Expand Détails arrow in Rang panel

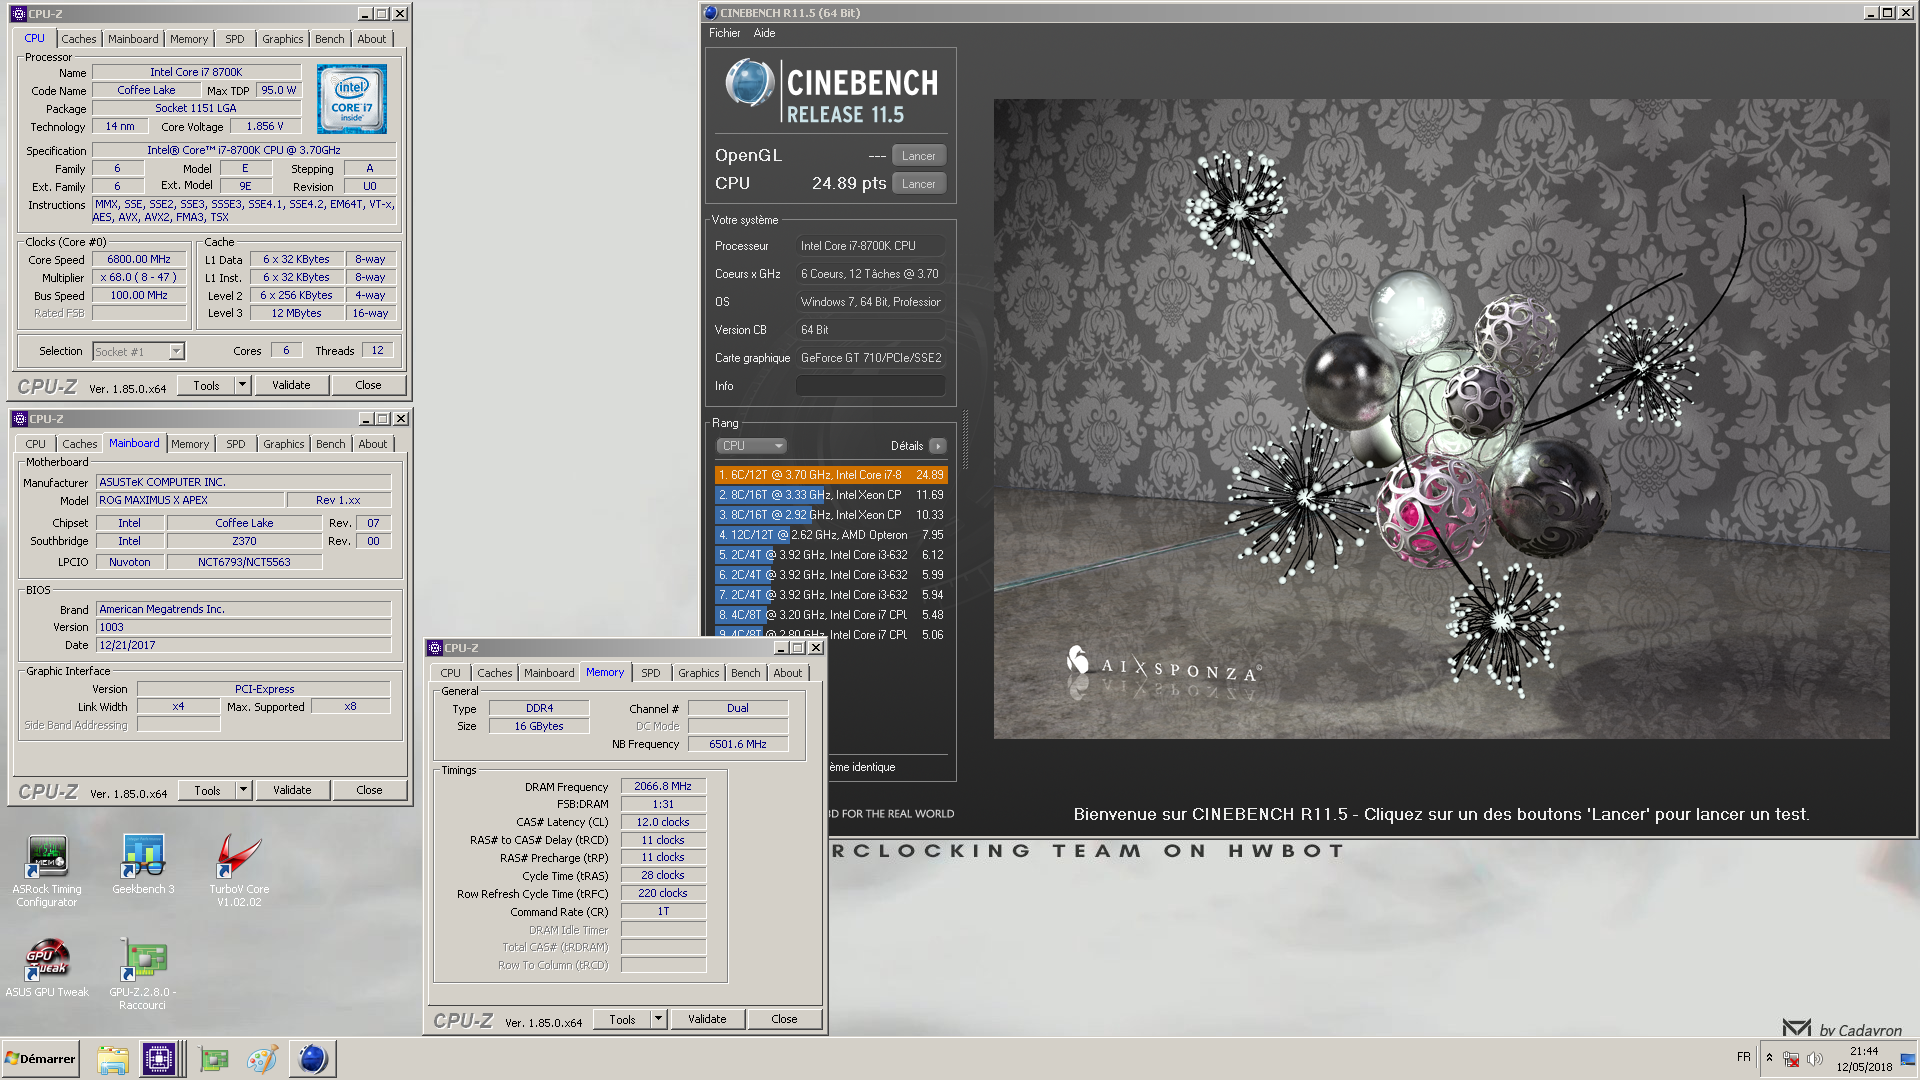937,446
